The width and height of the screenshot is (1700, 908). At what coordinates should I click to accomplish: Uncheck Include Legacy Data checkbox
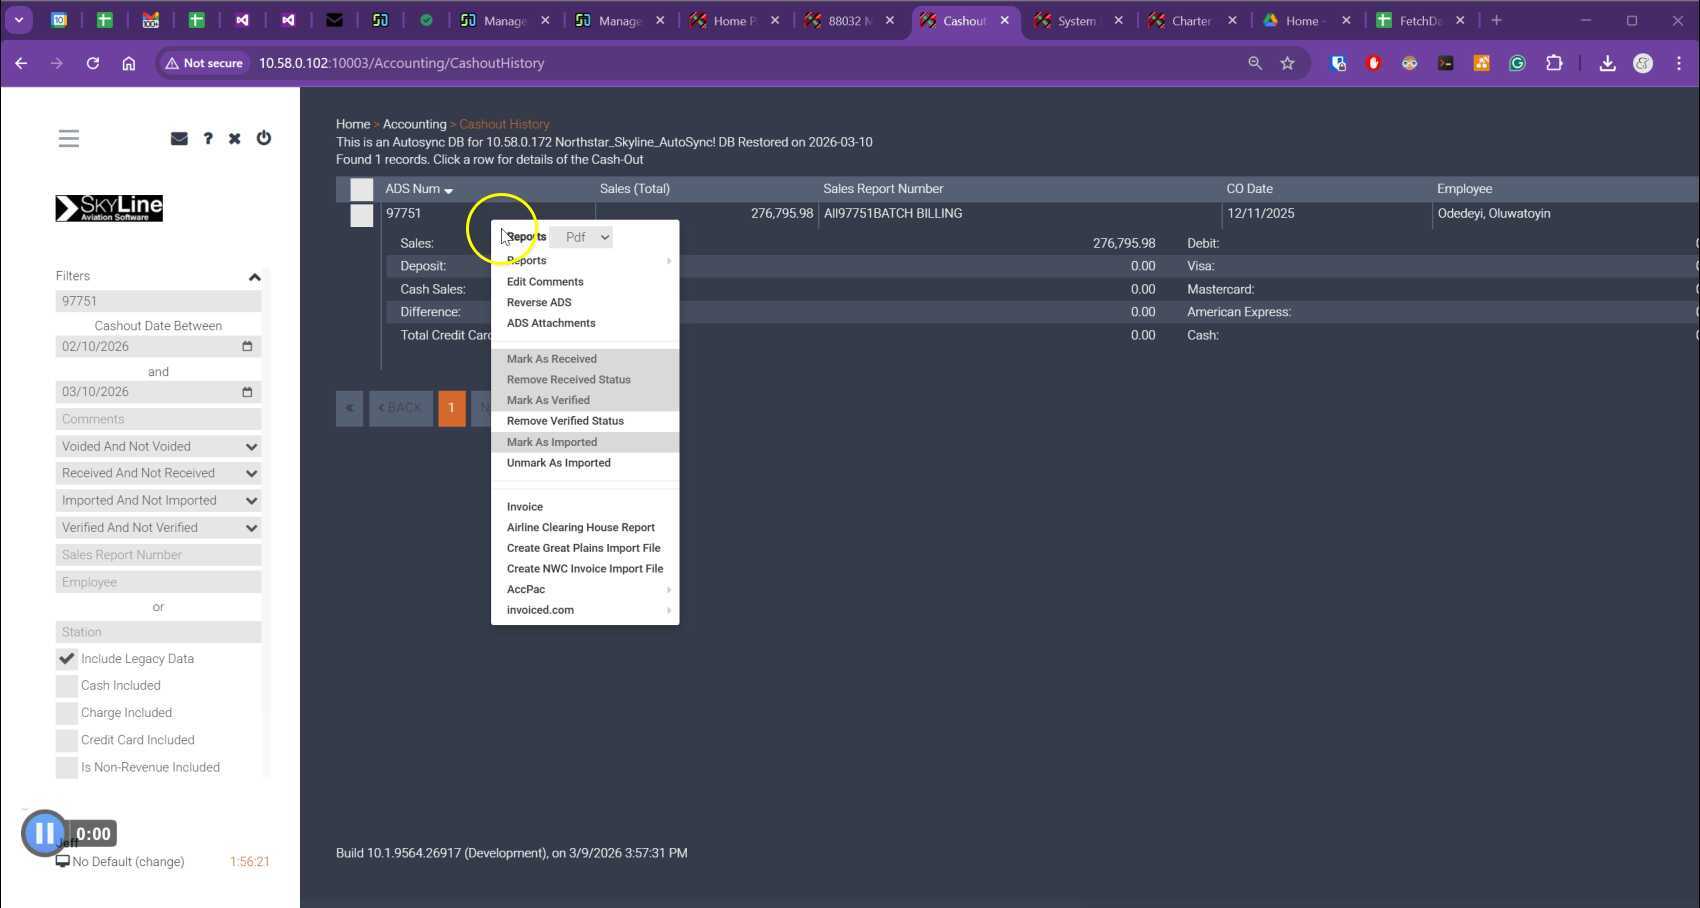tap(67, 659)
